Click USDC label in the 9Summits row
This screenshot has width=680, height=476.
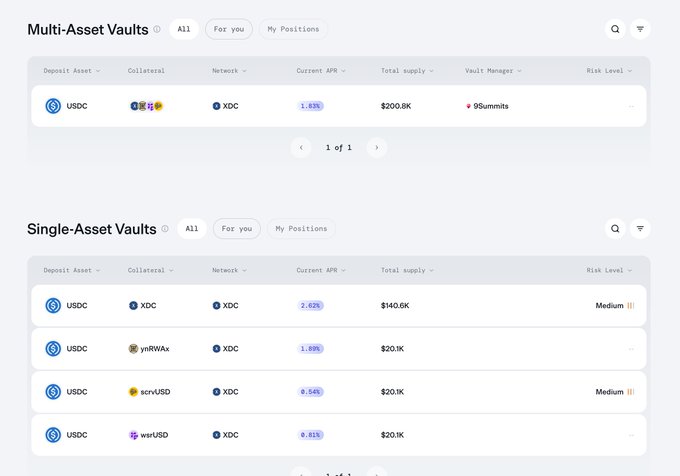(77, 106)
